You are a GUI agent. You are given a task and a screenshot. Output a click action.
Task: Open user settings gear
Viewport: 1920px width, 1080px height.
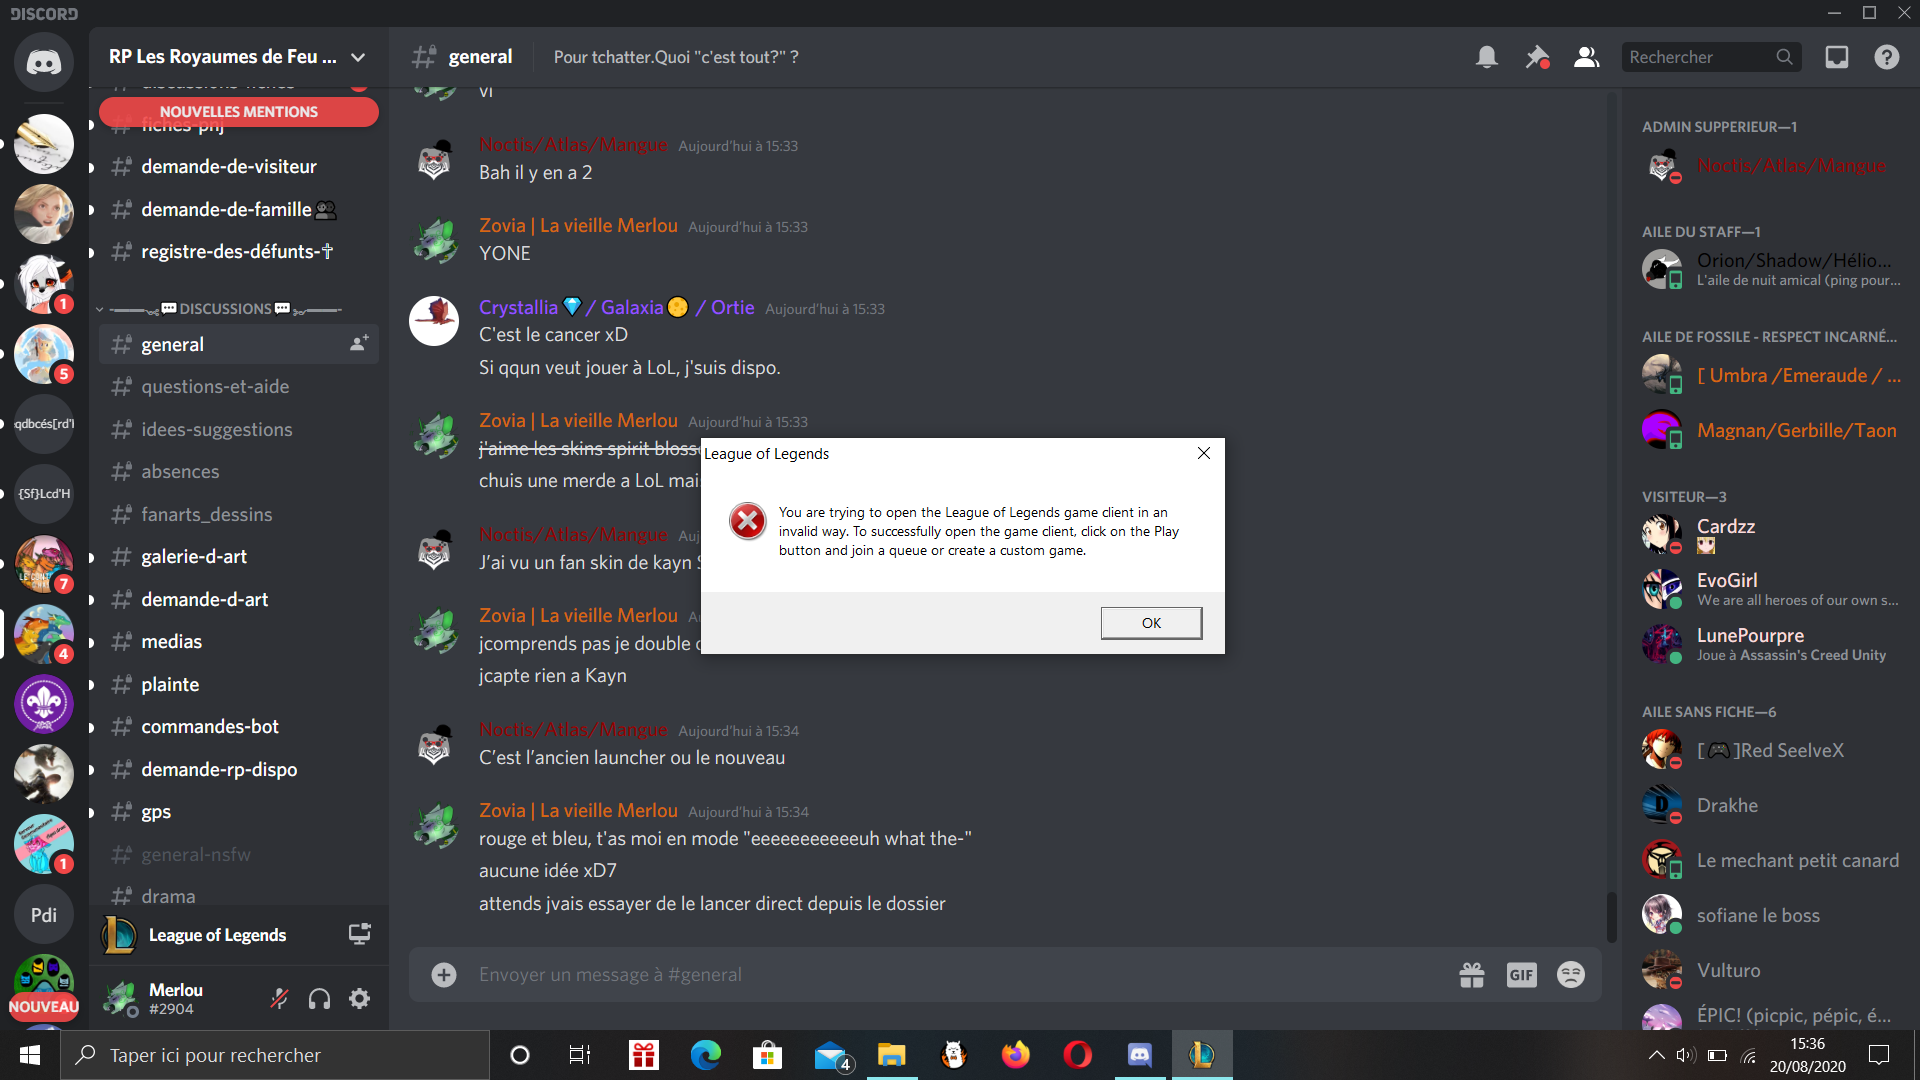point(360,998)
